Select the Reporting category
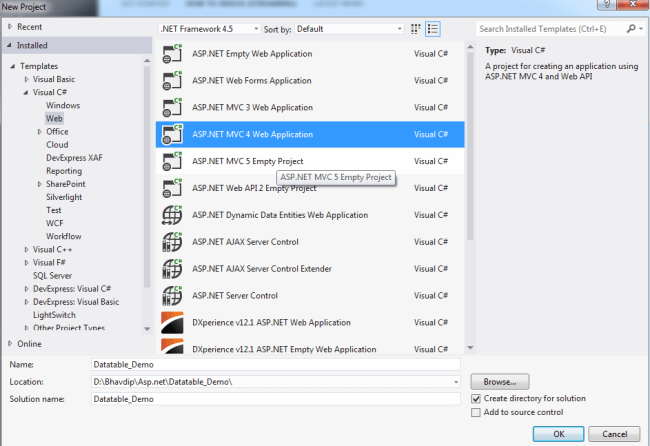650x446 pixels. pos(64,171)
